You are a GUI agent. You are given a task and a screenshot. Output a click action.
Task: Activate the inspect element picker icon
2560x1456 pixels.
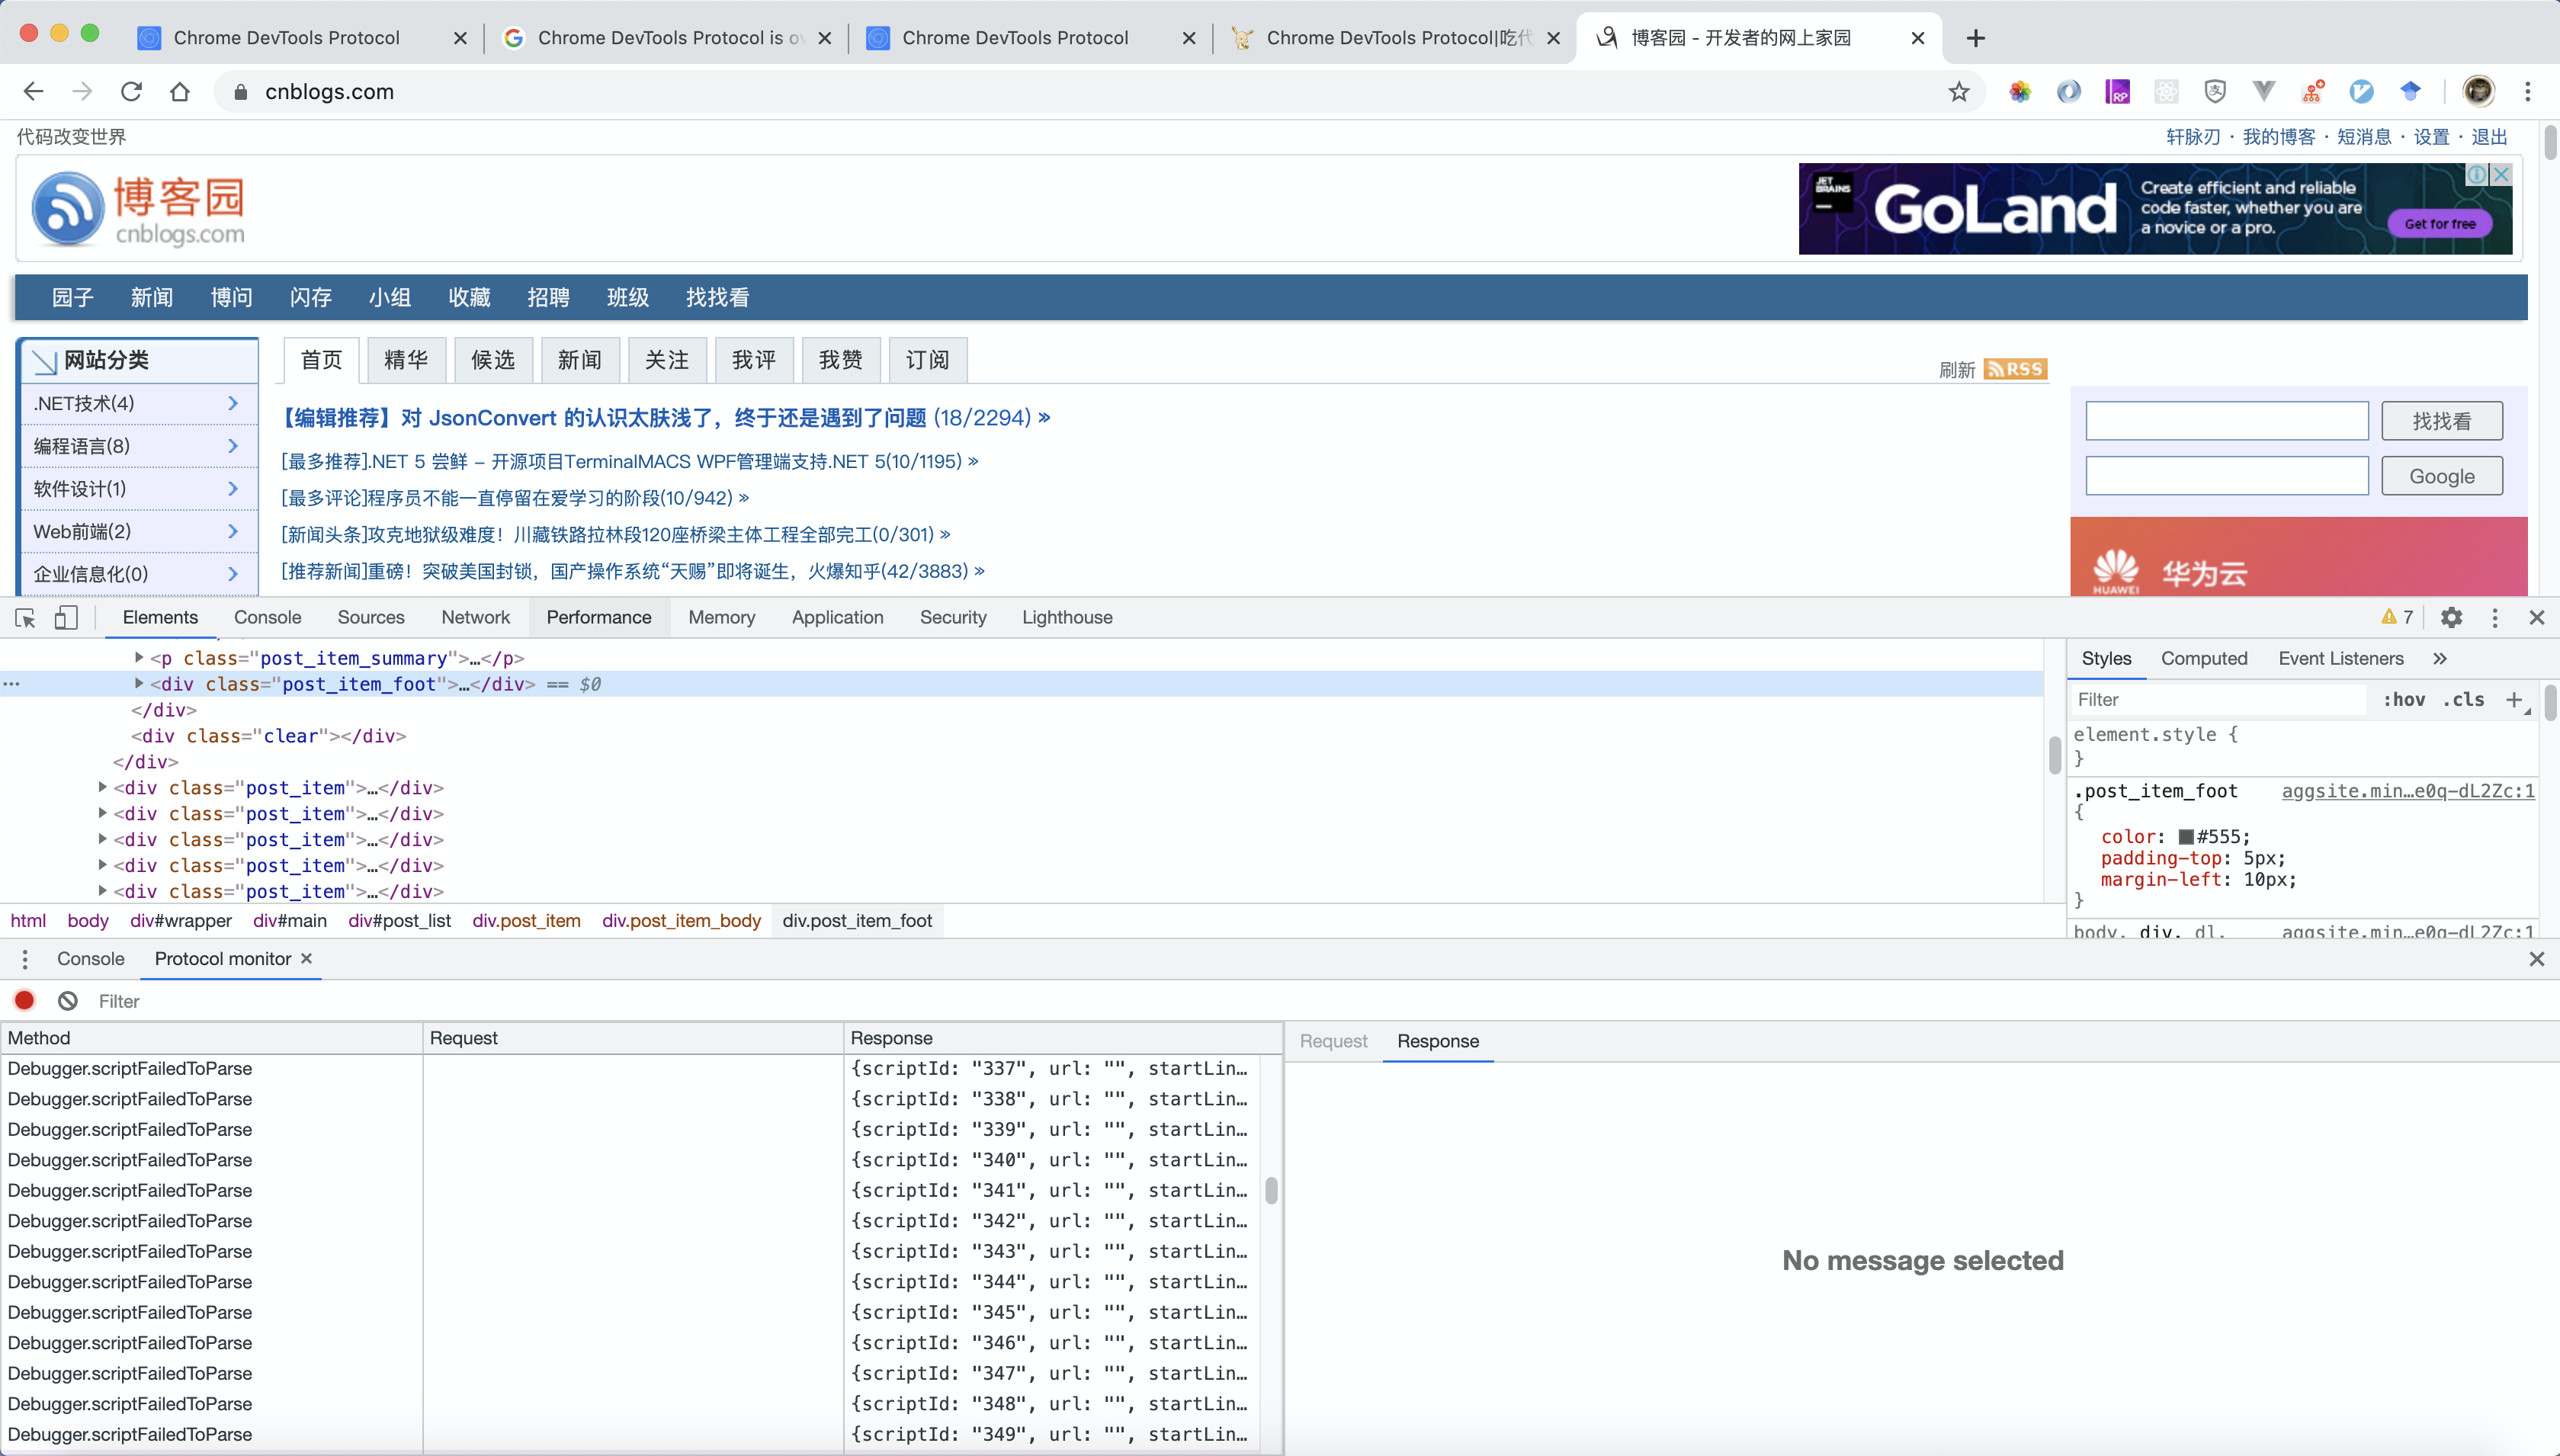[x=26, y=618]
